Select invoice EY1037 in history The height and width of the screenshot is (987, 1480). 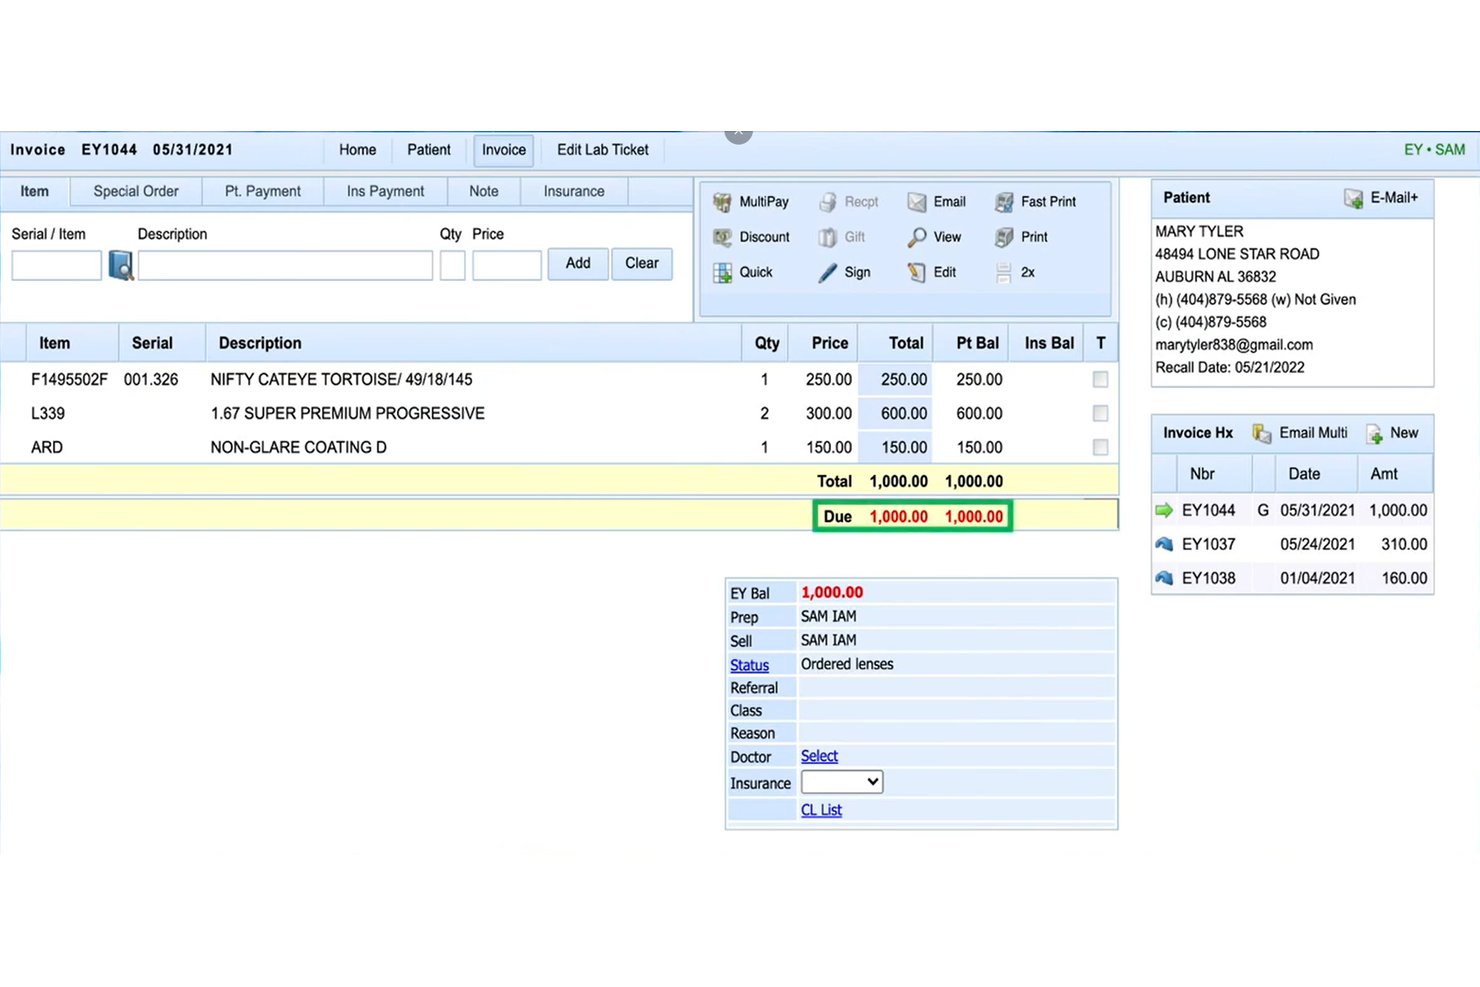coord(1208,544)
